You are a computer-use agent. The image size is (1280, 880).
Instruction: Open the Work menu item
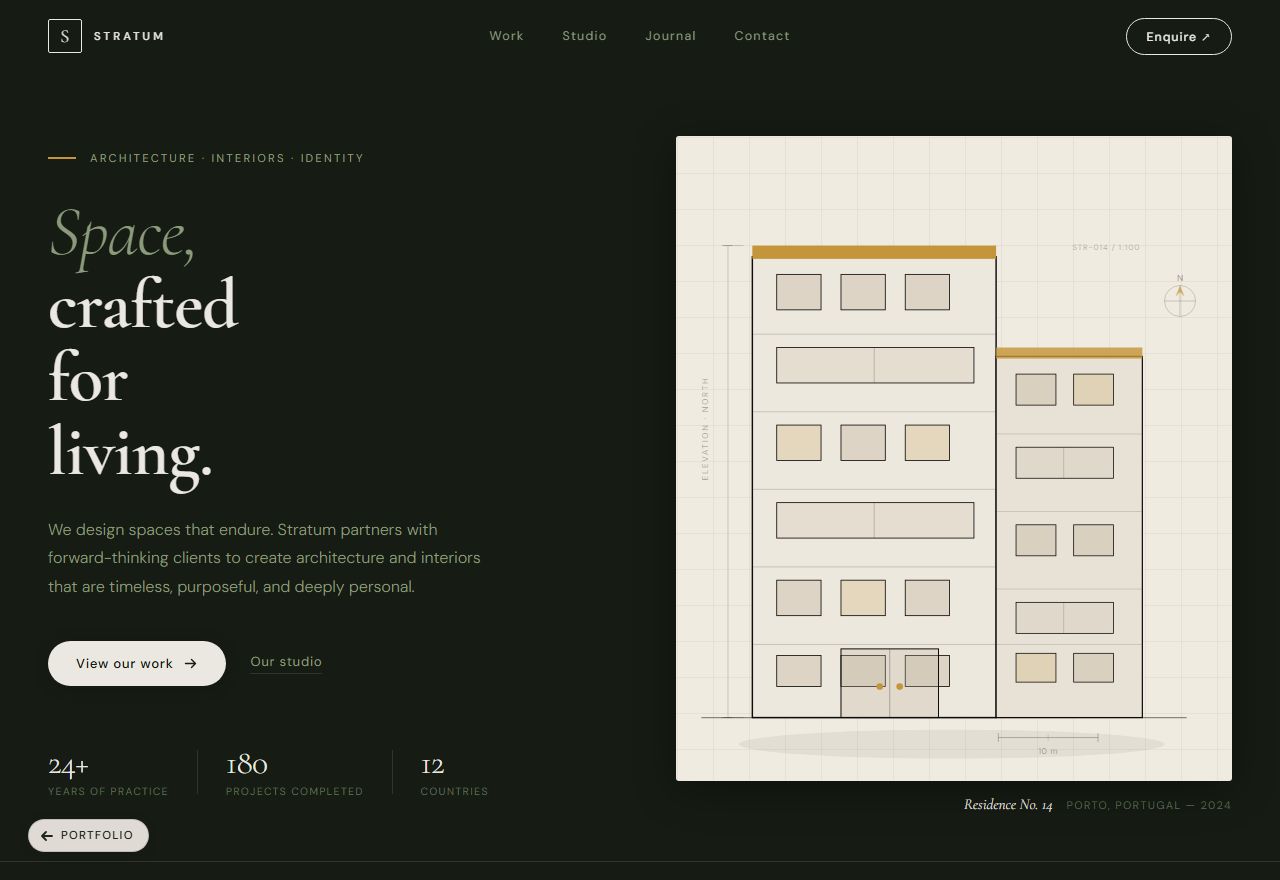(506, 36)
